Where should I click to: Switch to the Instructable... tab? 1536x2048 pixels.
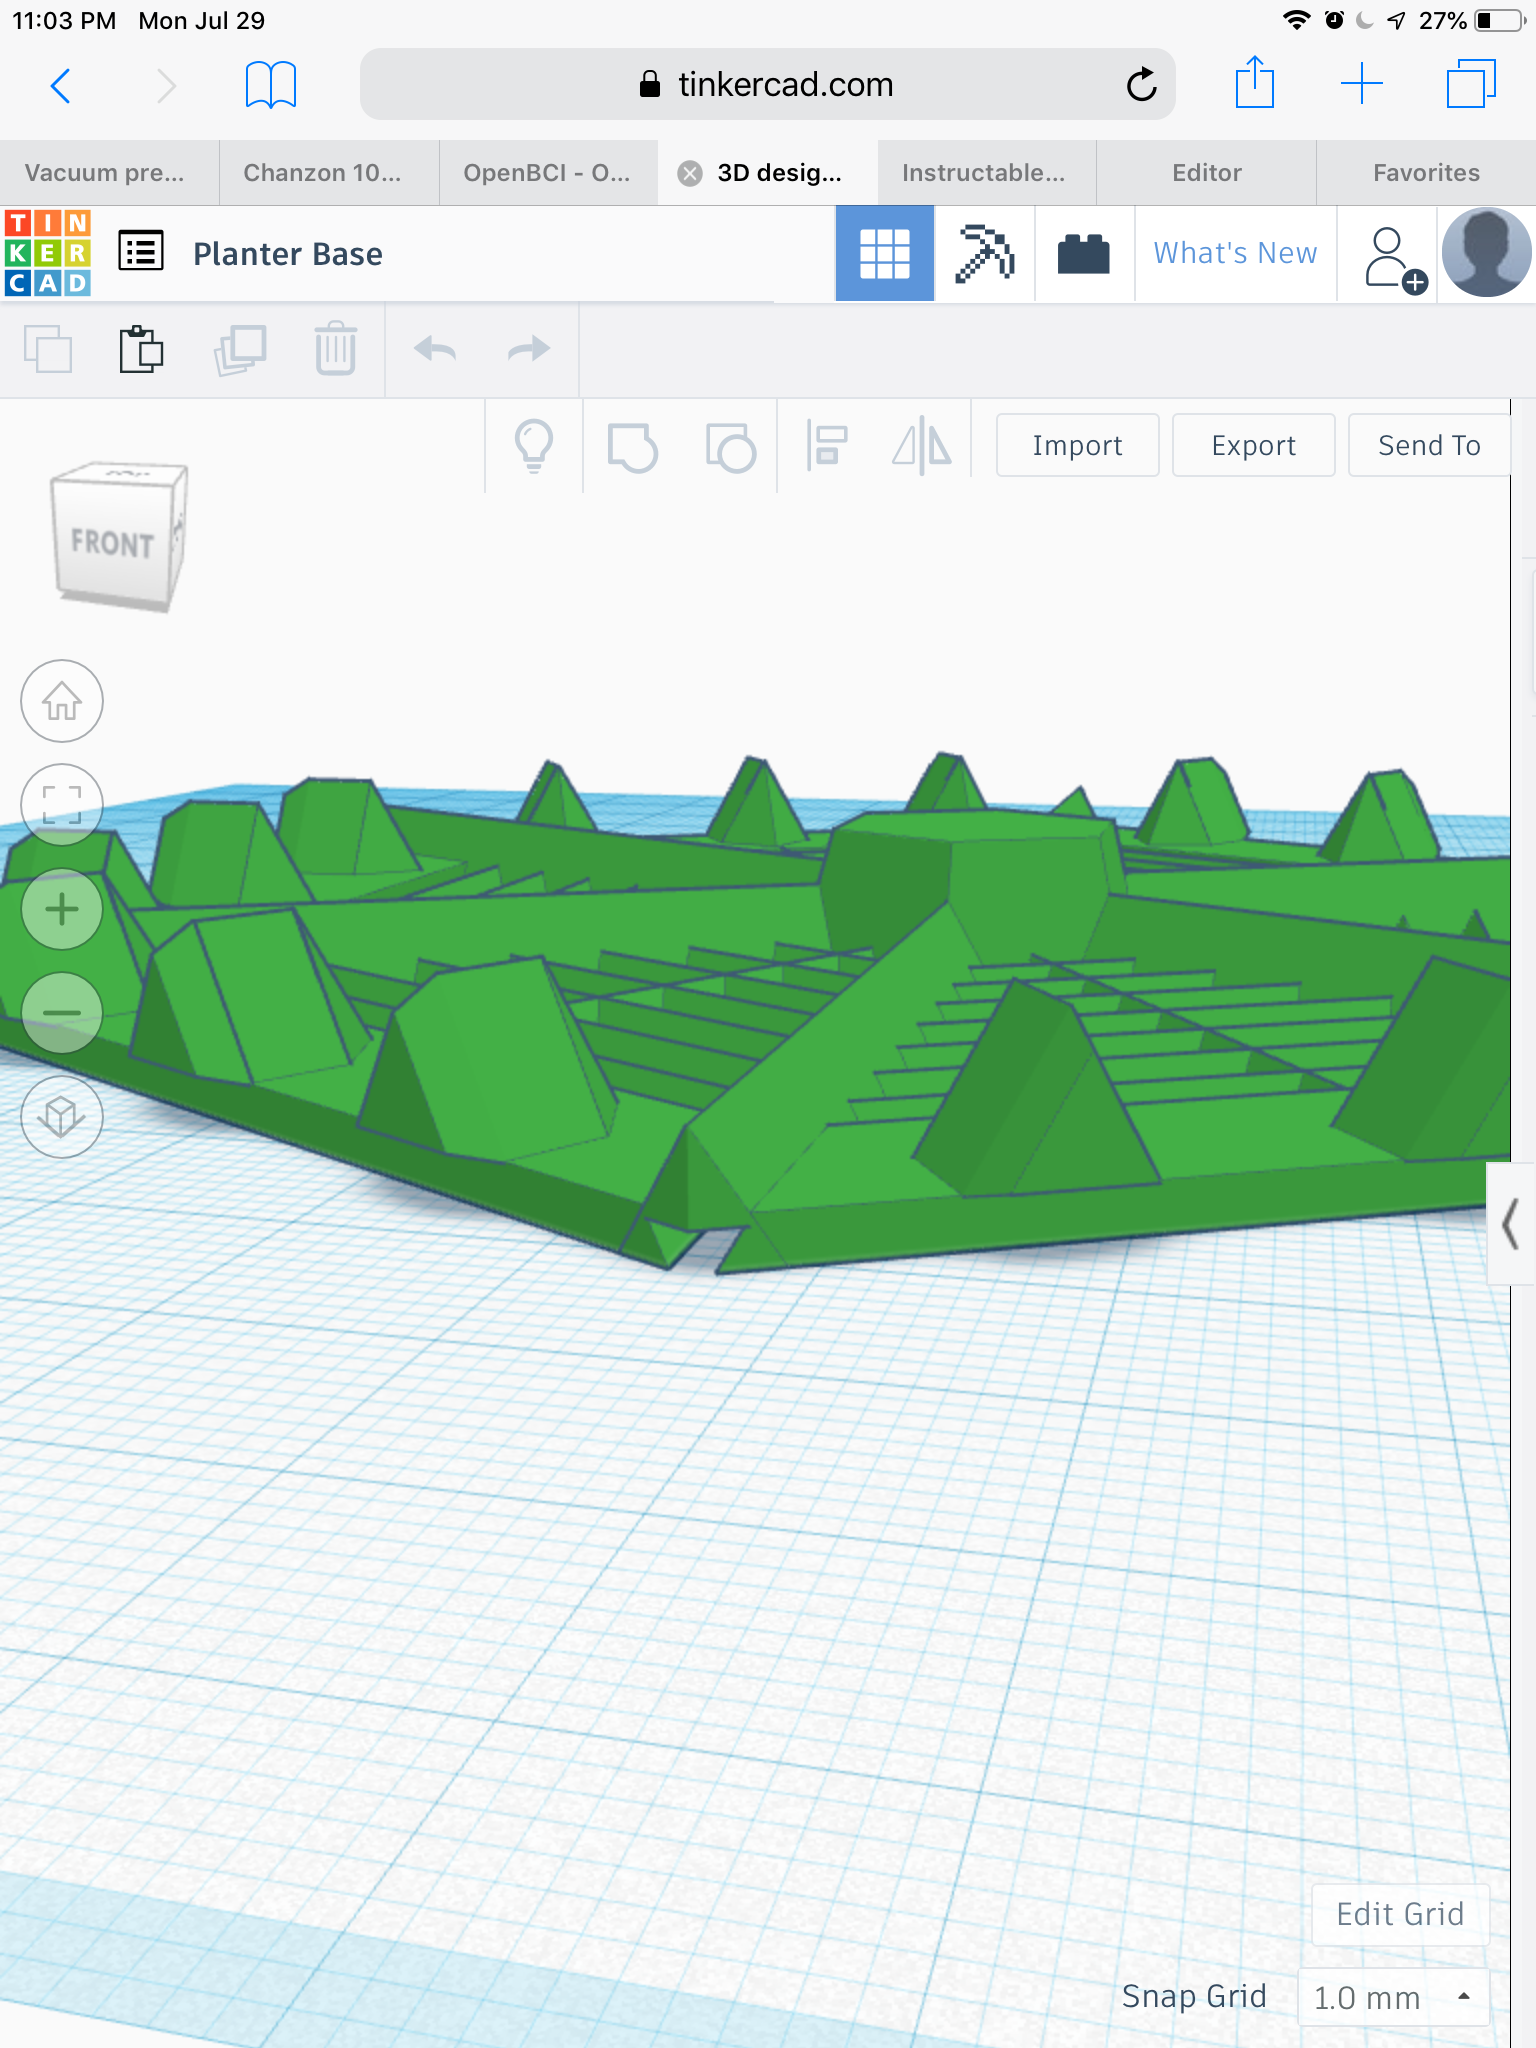[x=987, y=173]
